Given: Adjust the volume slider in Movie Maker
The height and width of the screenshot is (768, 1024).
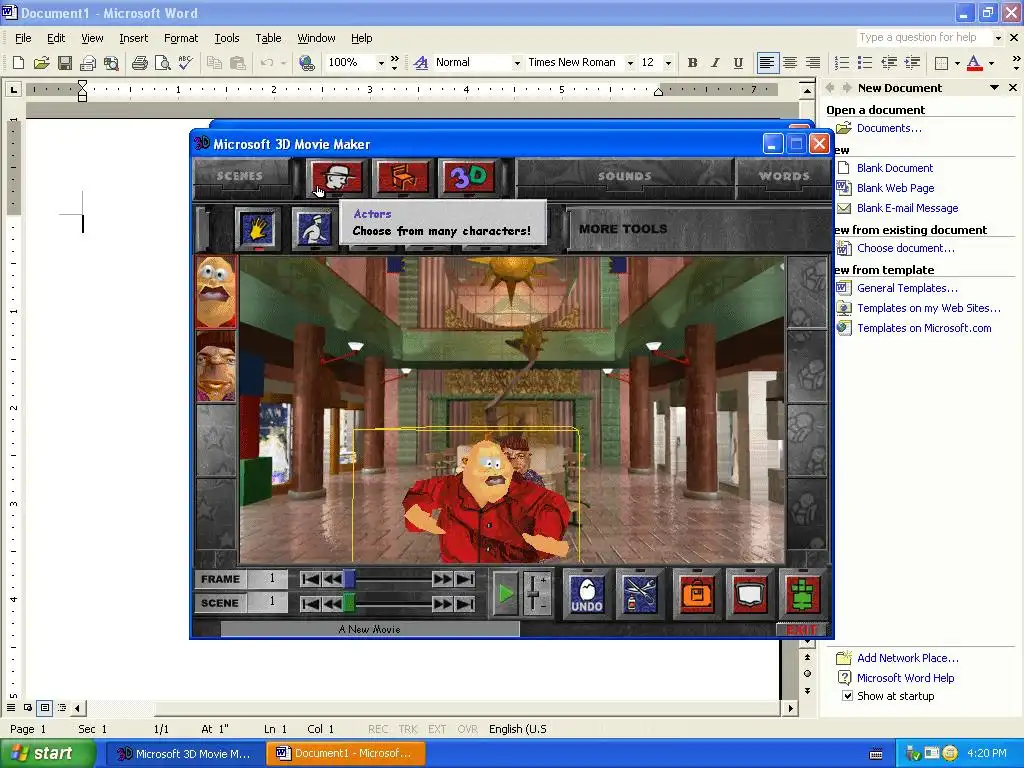Looking at the screenshot, I should point(536,594).
